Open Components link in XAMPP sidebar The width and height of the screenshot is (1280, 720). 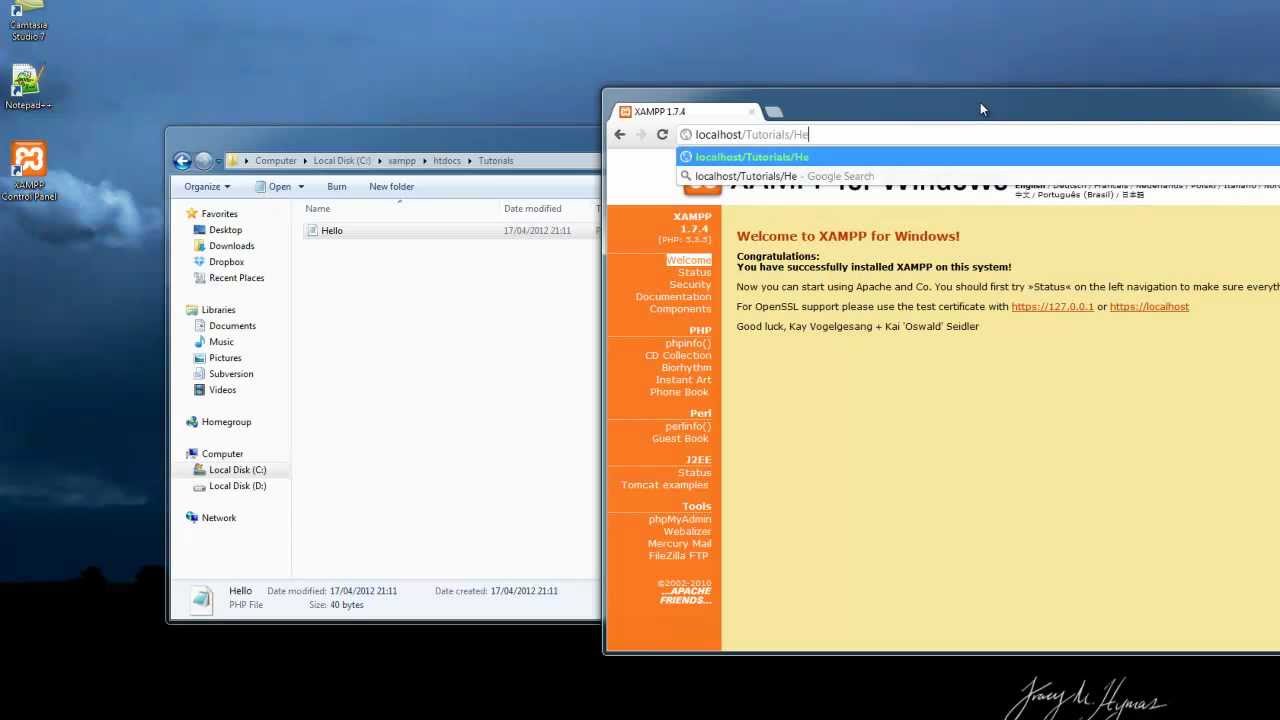[x=680, y=309]
